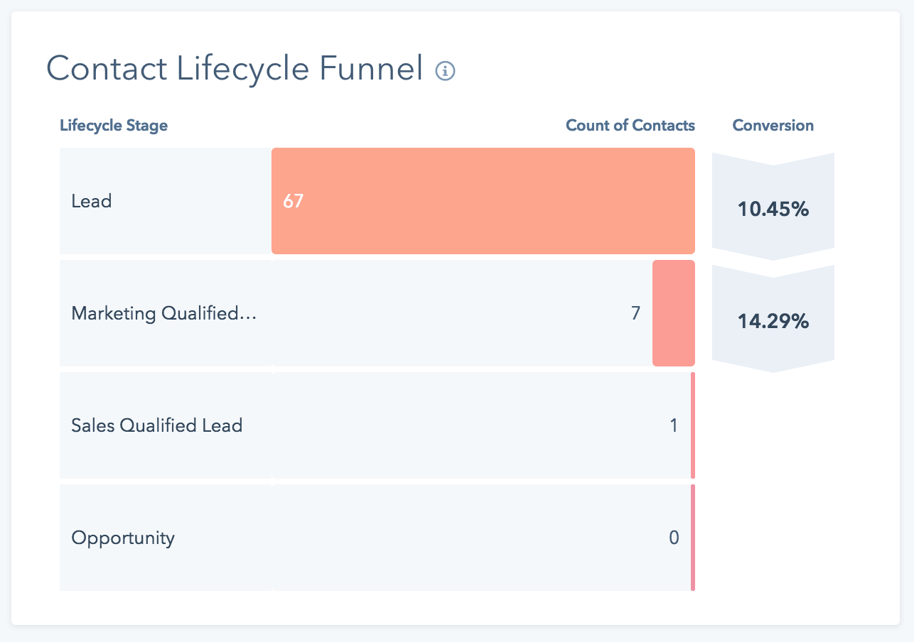Click the count 1 for Sales Qualified Lead
914x642 pixels.
[673, 424]
